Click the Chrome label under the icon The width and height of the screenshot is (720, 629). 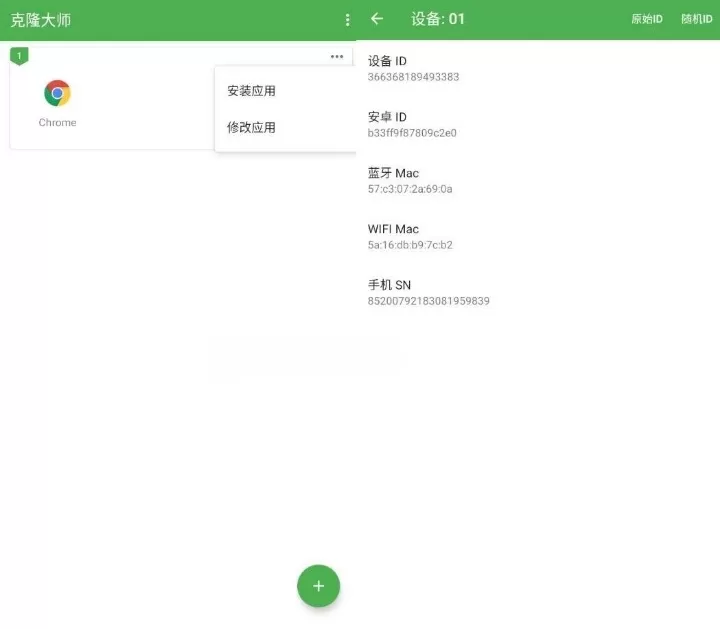[x=57, y=123]
